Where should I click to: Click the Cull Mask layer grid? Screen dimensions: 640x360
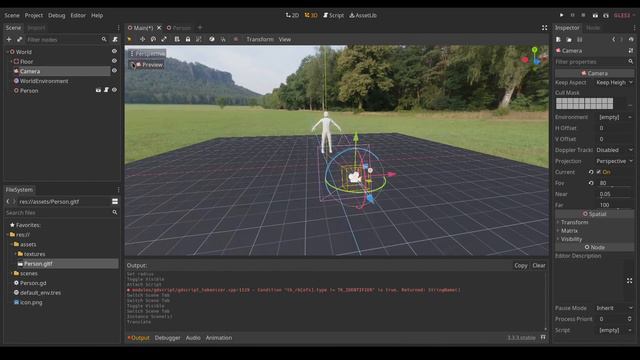coord(584,103)
